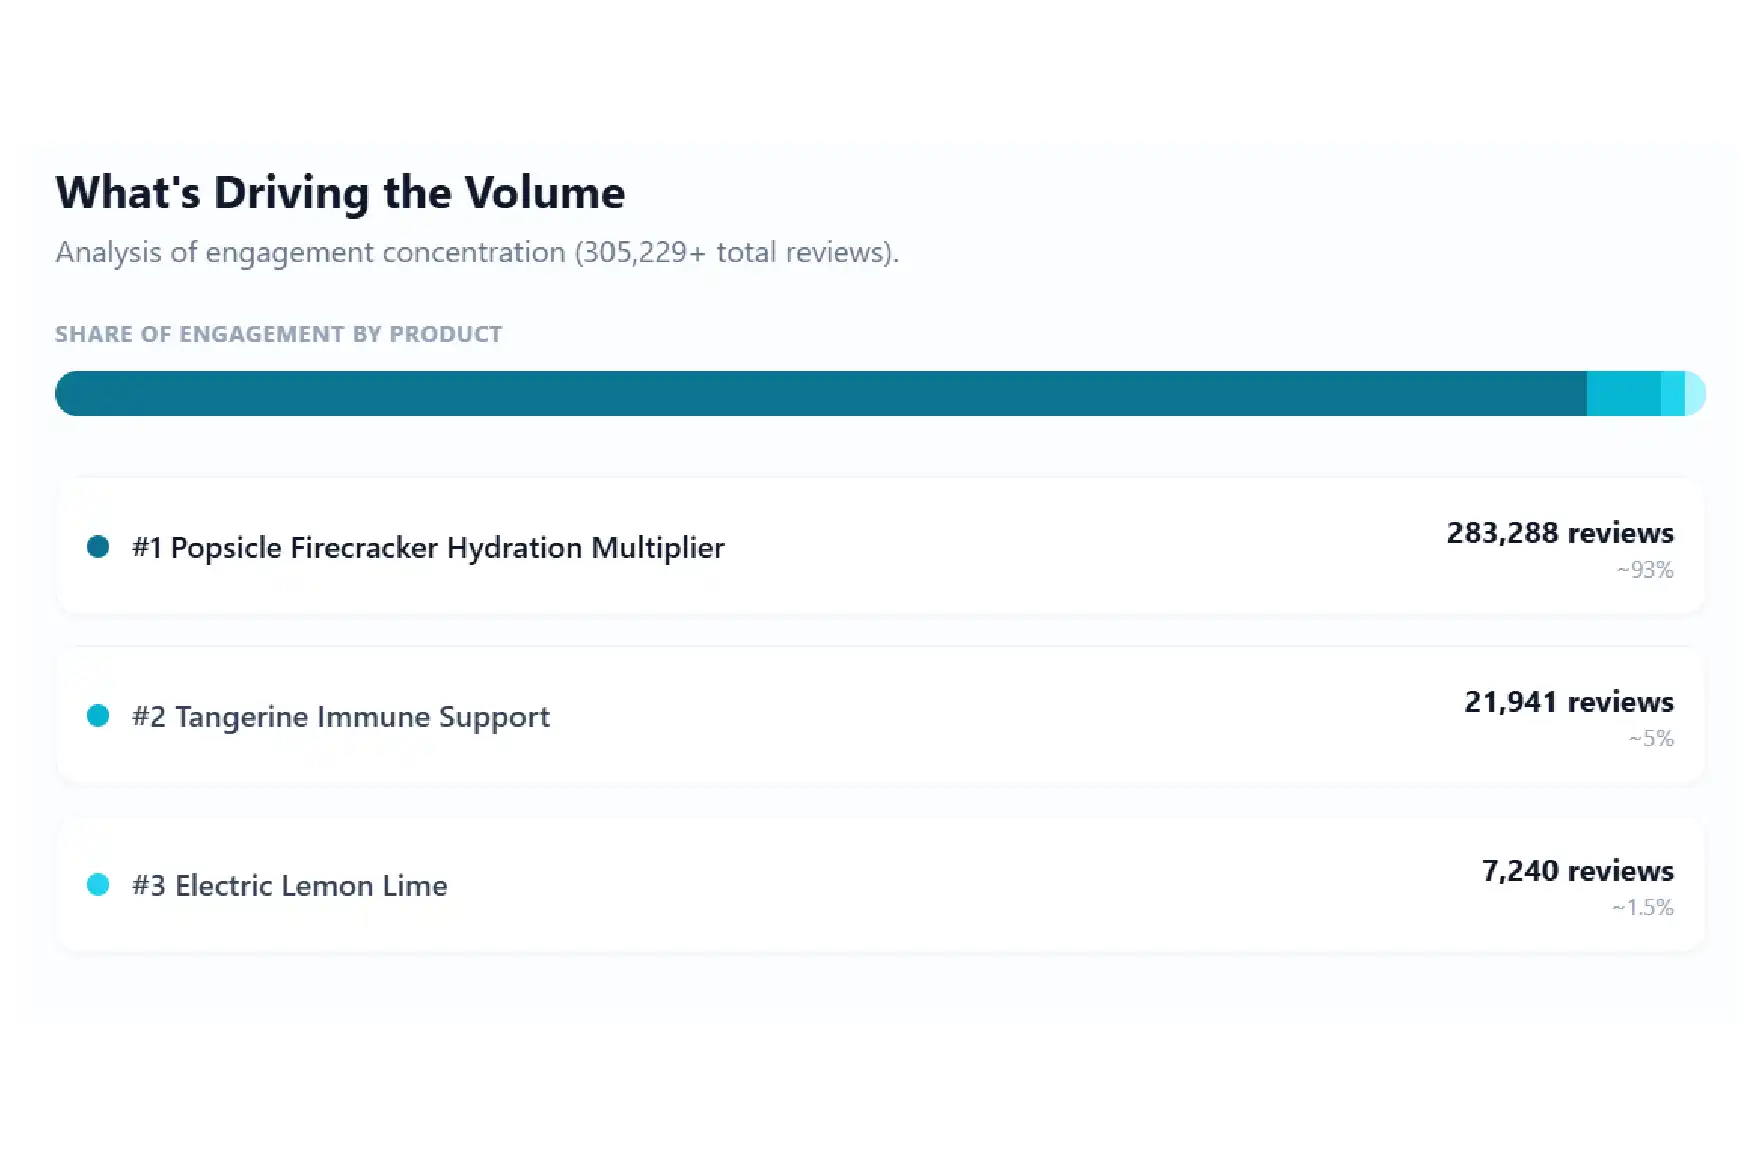Viewport: 1759px width, 1163px height.
Task: Click the What's Driving the Volume heading
Action: (340, 193)
